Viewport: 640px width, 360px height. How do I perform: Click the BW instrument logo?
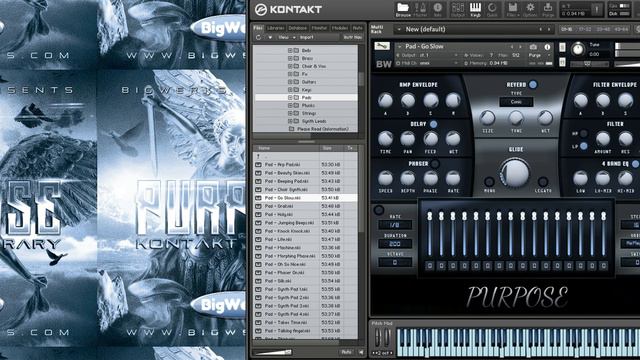383,64
